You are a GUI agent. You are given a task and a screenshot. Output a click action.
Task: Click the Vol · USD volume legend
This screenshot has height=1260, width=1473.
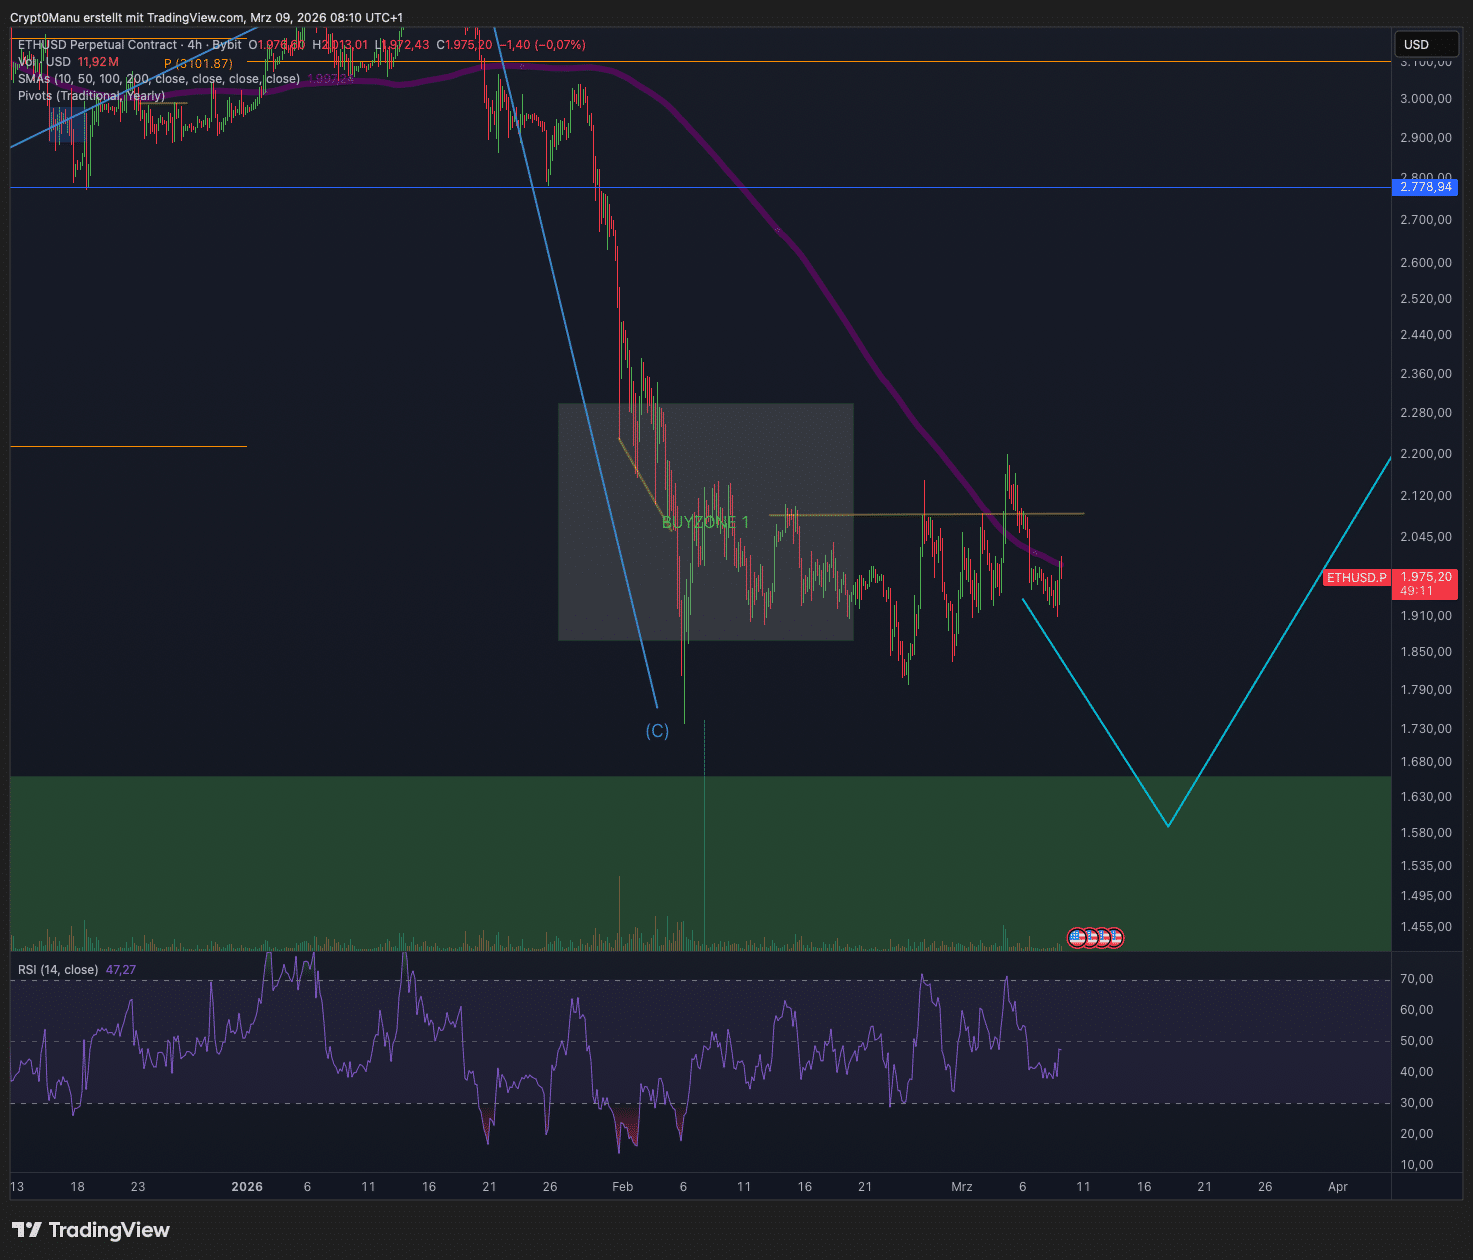[x=44, y=62]
